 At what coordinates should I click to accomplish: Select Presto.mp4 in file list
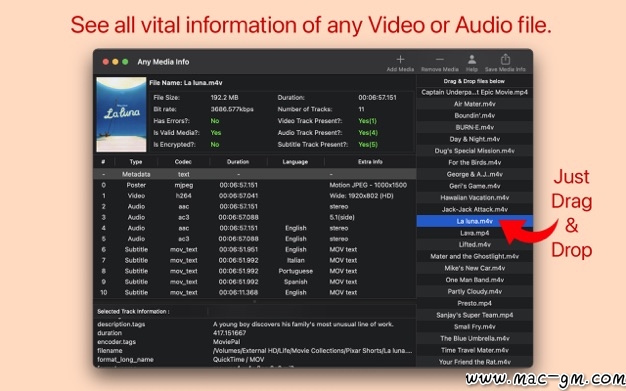pos(474,303)
